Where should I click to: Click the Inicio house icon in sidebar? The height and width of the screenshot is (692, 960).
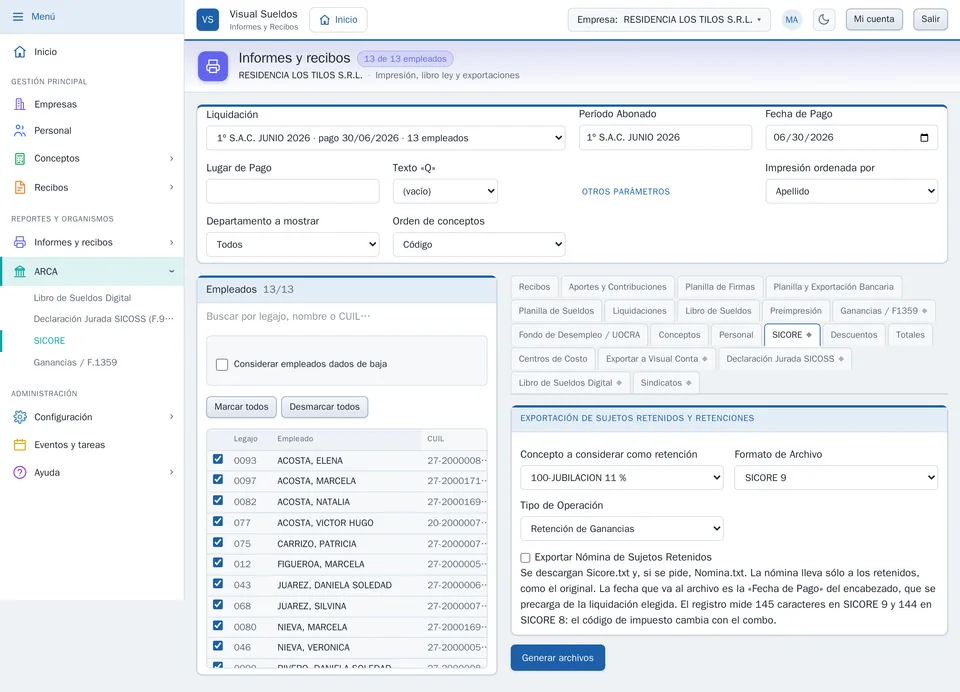[20, 51]
